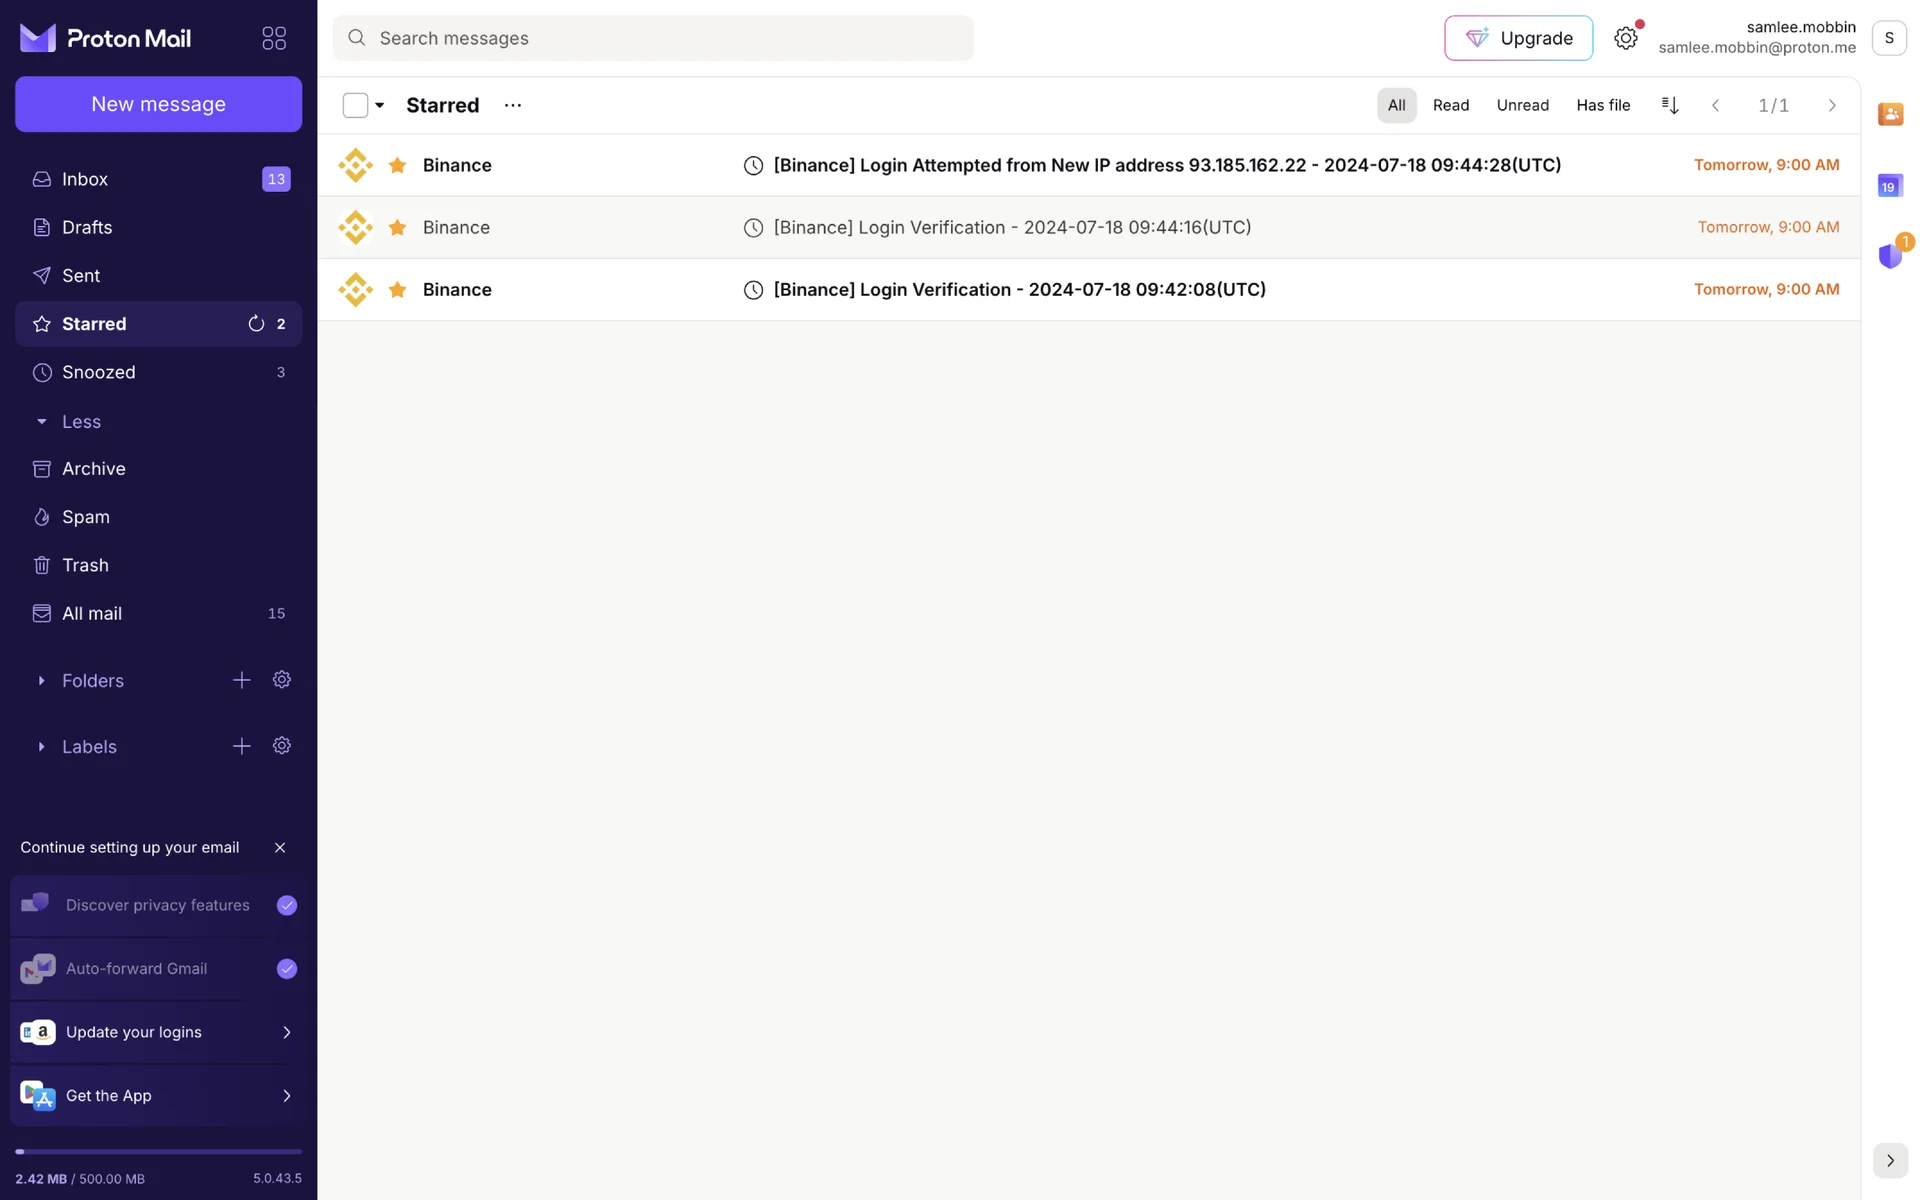
Task: Filter messages by Unread
Action: coord(1522,105)
